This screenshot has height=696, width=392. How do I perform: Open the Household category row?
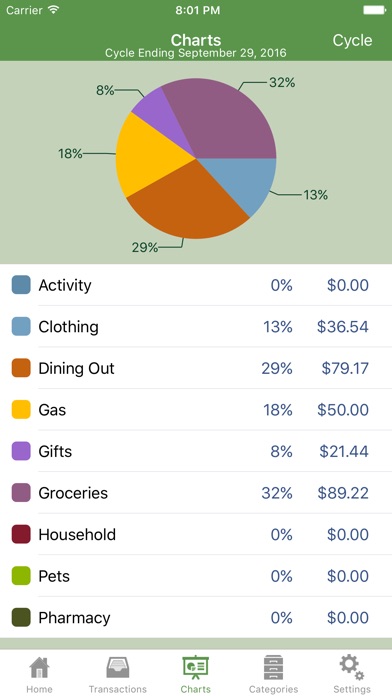tap(196, 534)
